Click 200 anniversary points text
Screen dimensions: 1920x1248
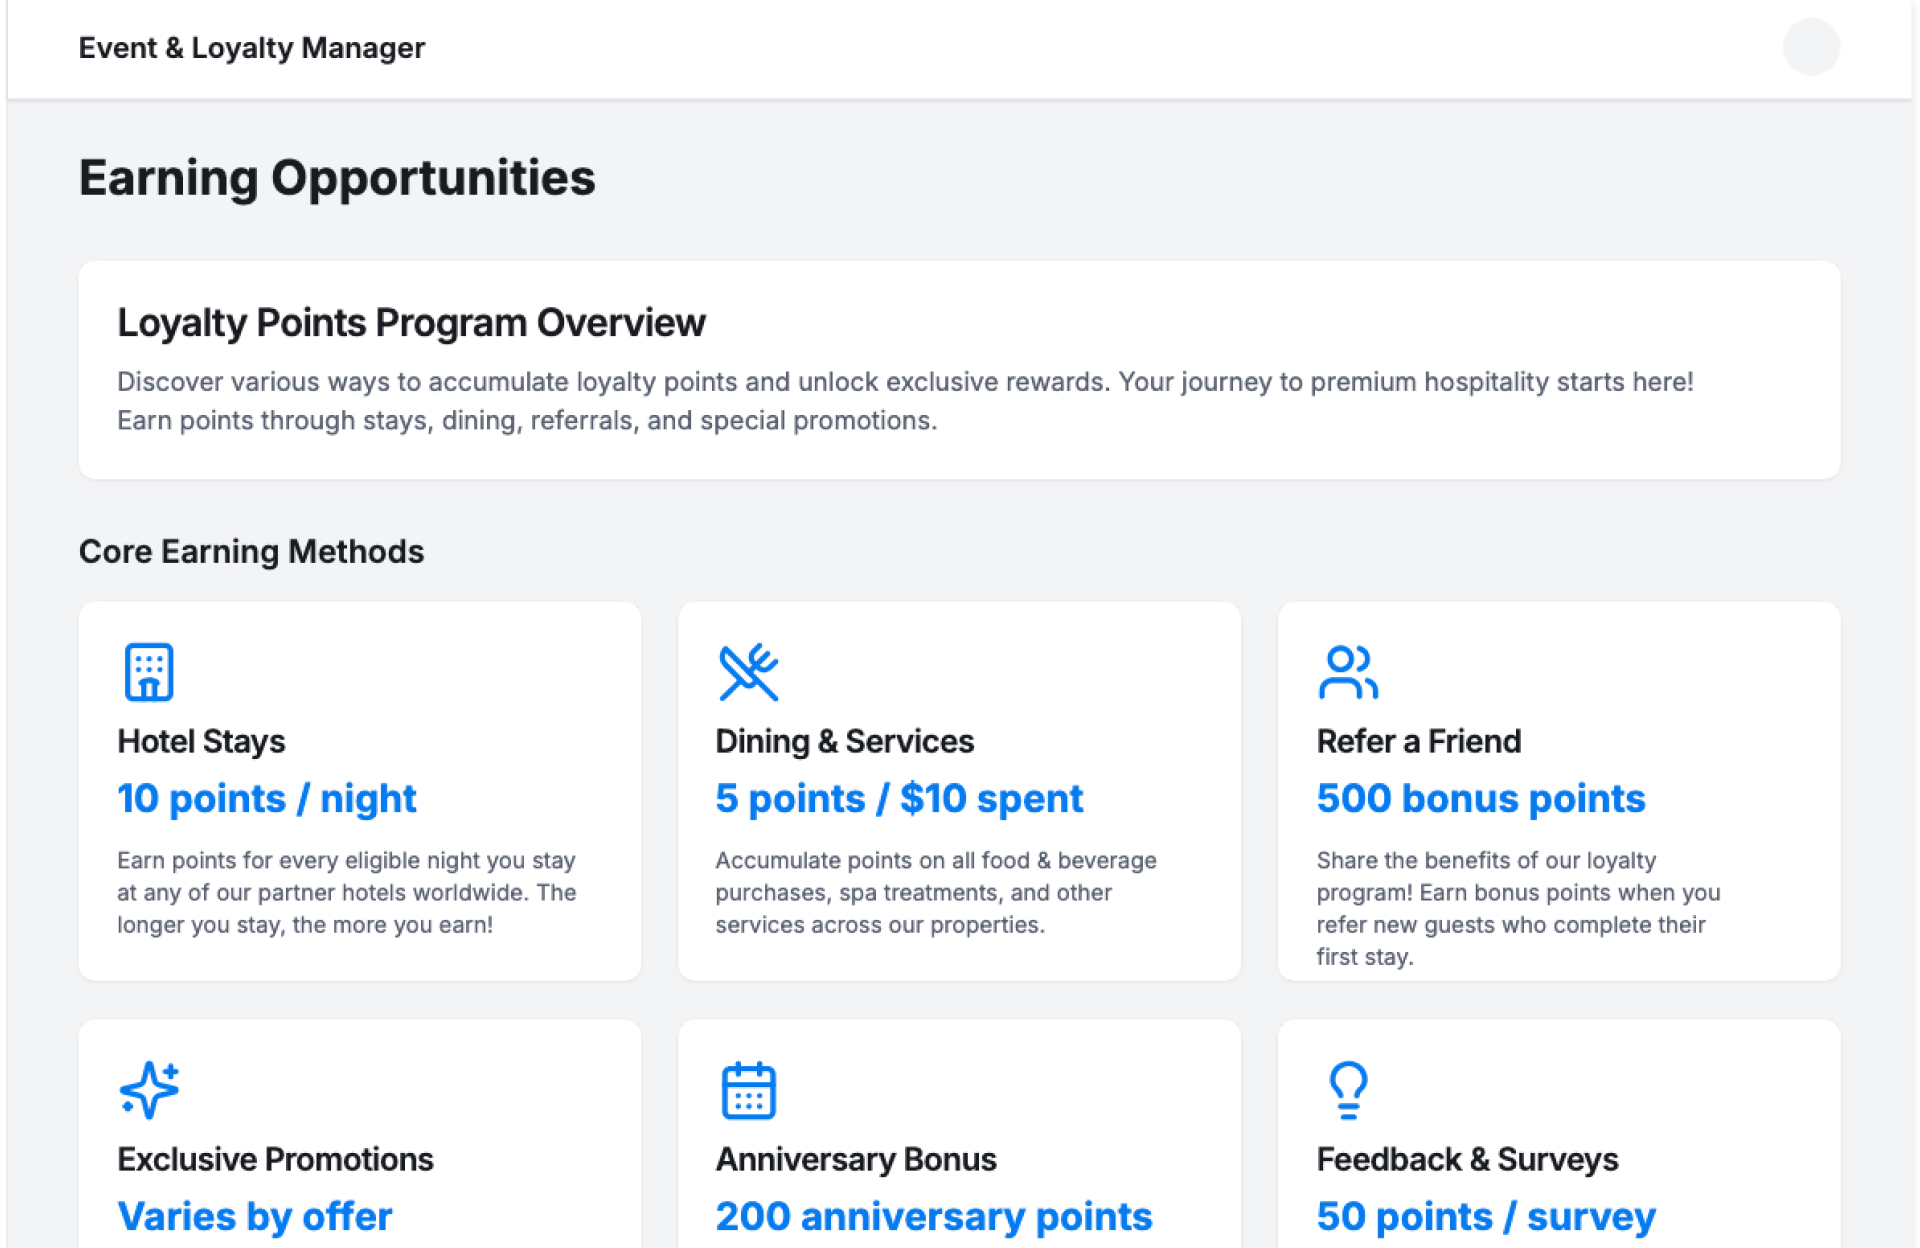(933, 1216)
